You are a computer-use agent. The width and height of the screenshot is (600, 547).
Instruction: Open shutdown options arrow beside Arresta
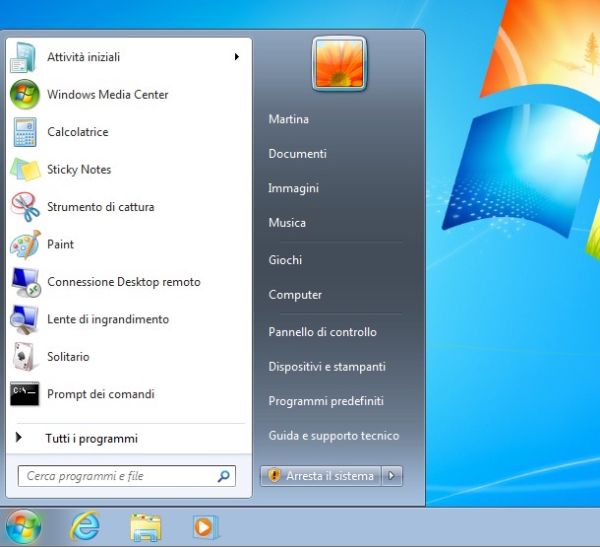[393, 476]
